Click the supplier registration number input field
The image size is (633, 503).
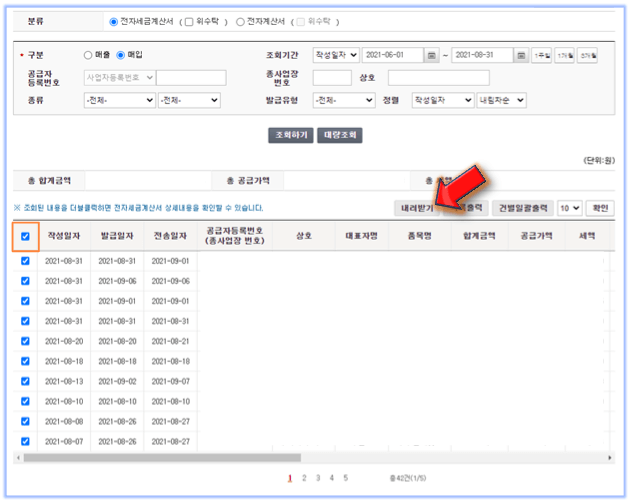click(x=191, y=78)
